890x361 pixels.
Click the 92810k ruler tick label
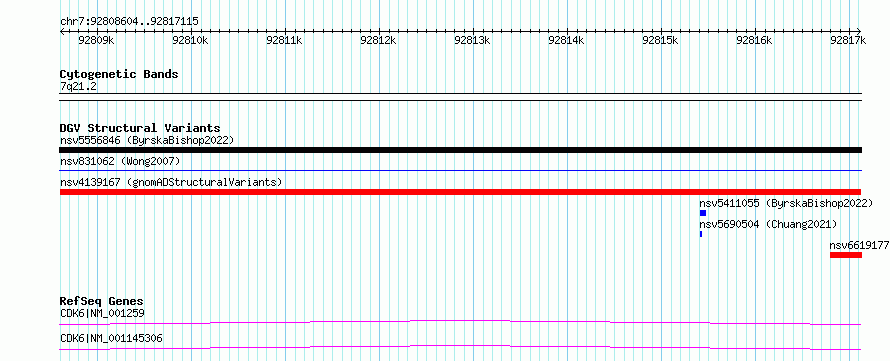click(x=191, y=40)
